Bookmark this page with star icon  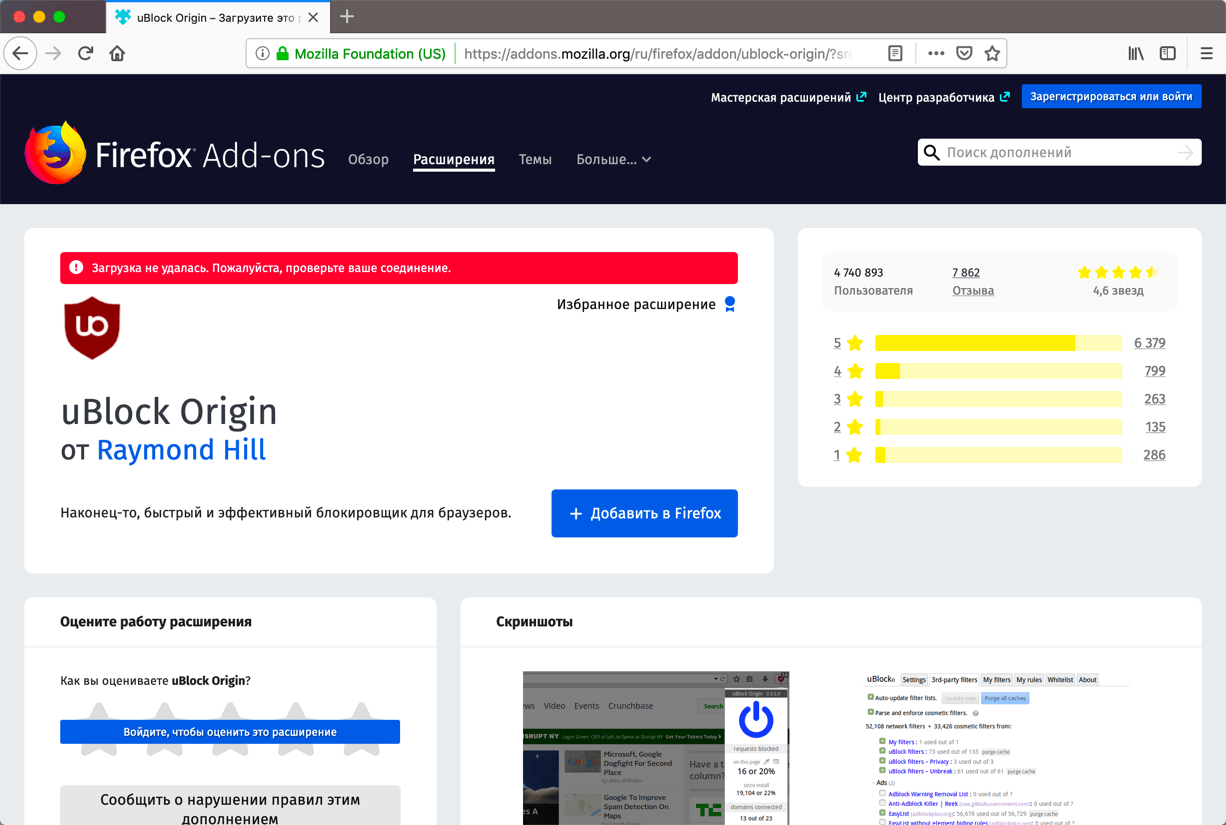click(x=992, y=54)
